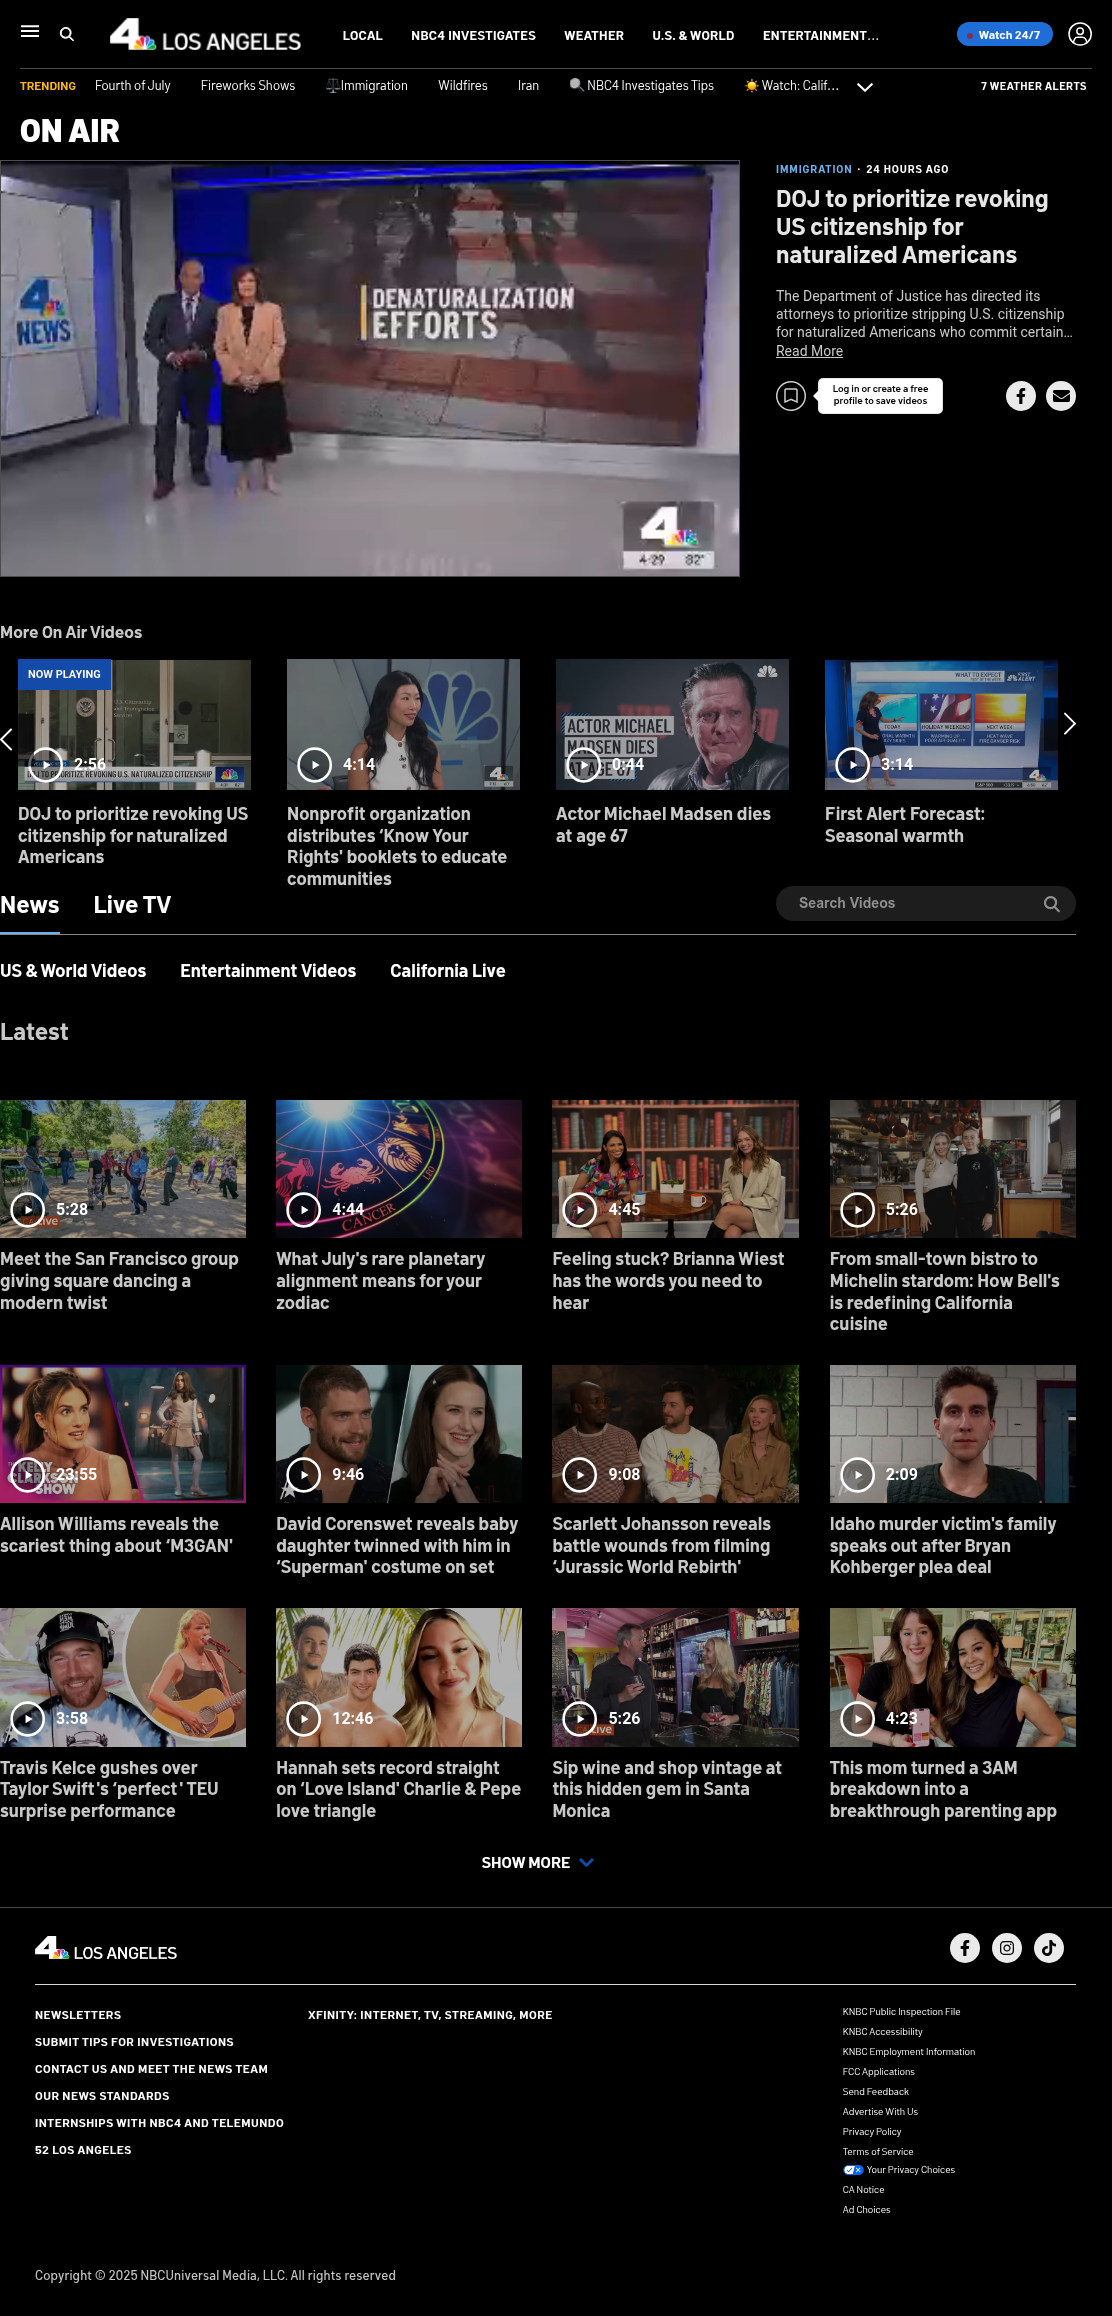Screen dimensions: 1112x2316
Task: Expand the trending topics chevron
Action: point(865,87)
